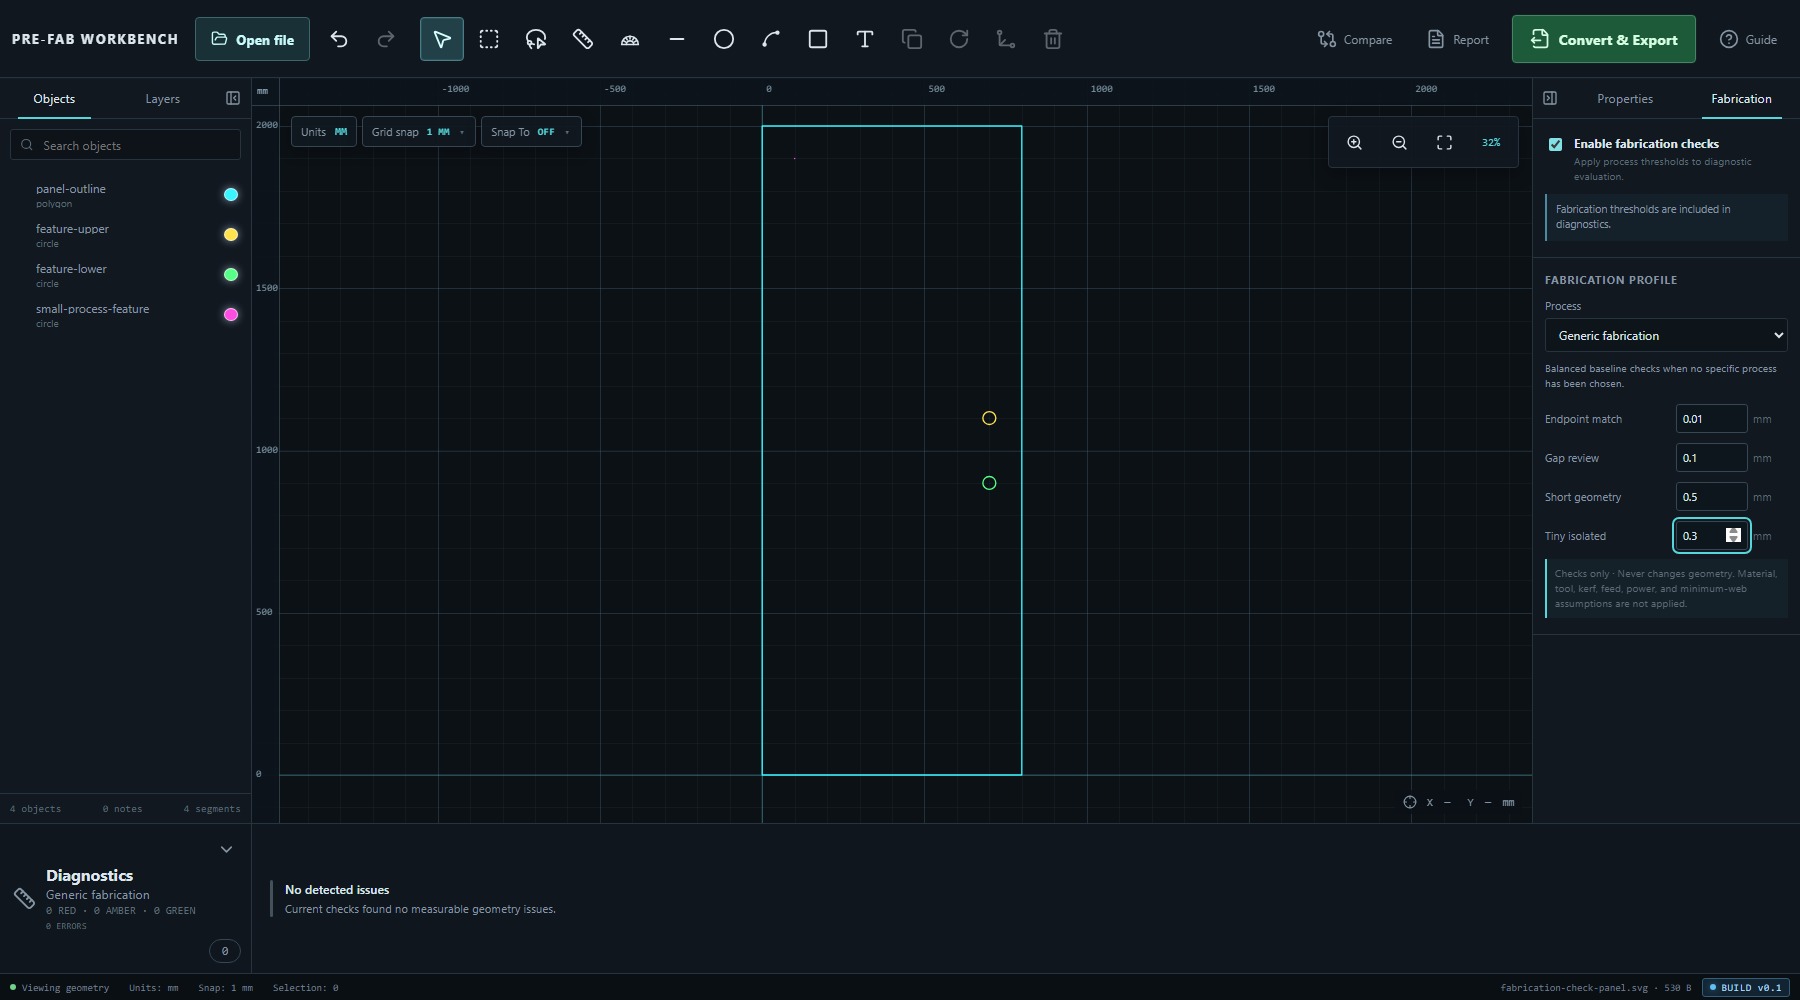Click the trash delete icon
Screen dimensions: 1800x1000
[x=1053, y=39]
